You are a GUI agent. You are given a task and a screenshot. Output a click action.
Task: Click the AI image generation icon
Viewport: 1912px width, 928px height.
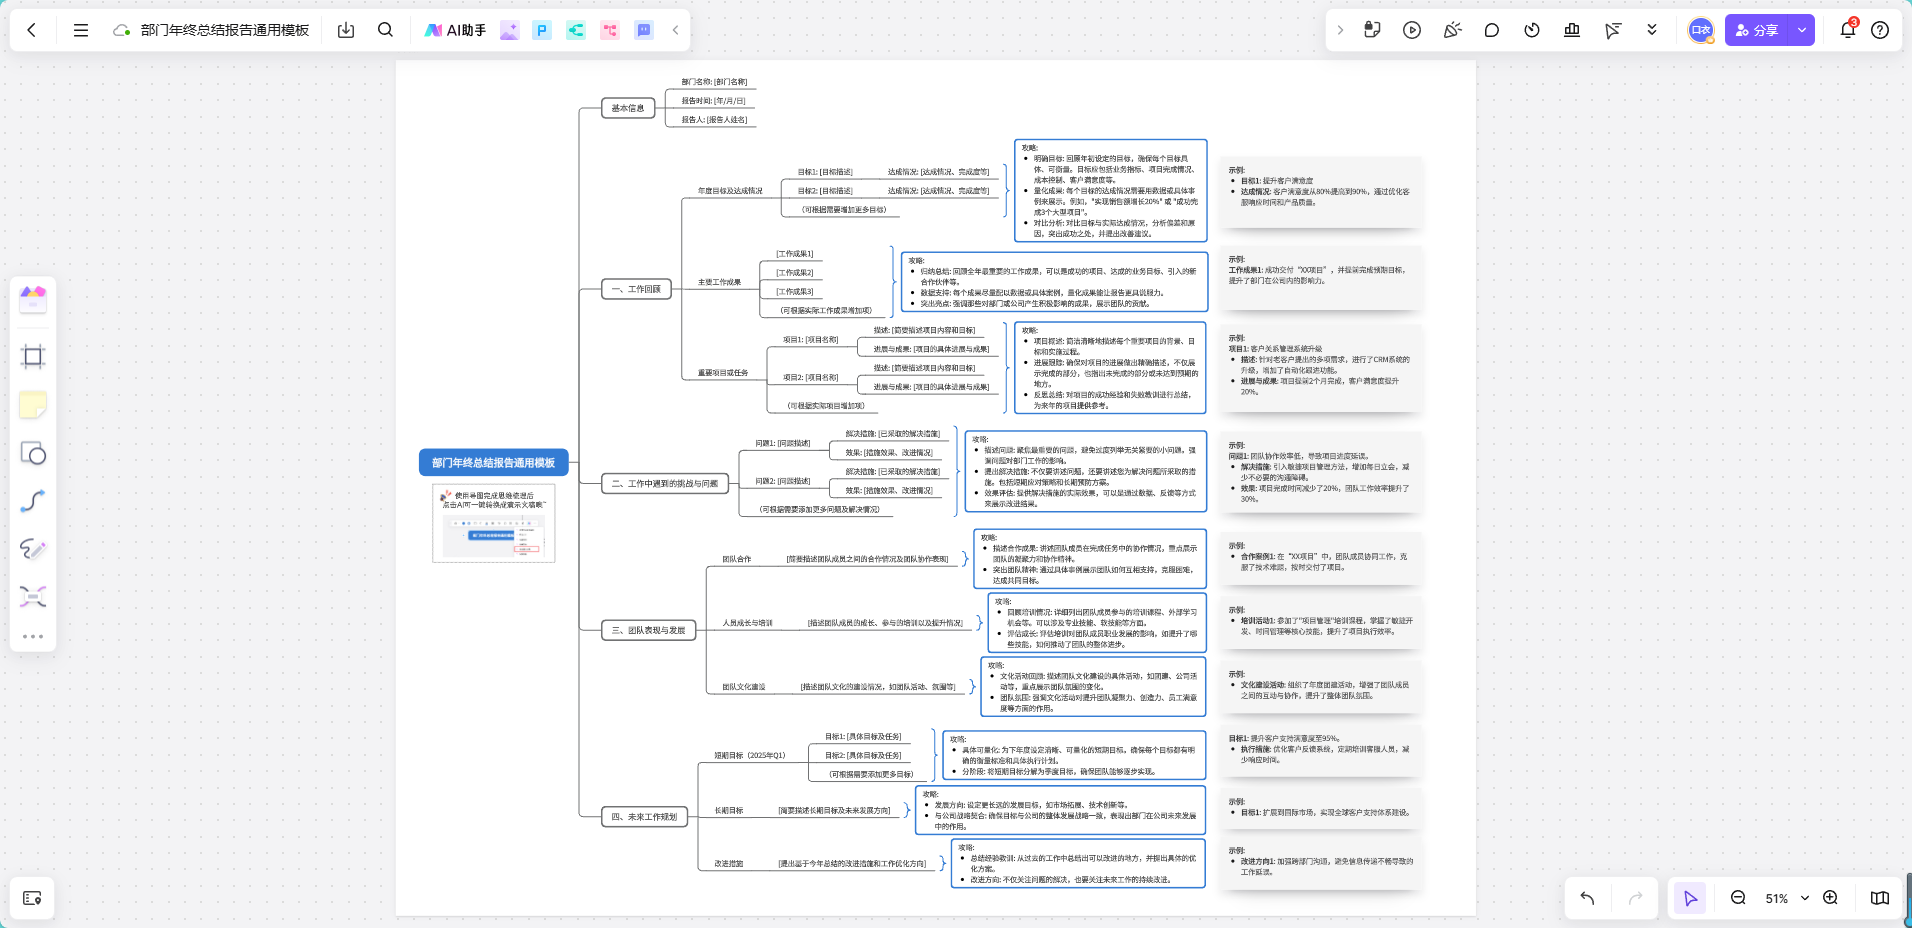click(x=509, y=30)
